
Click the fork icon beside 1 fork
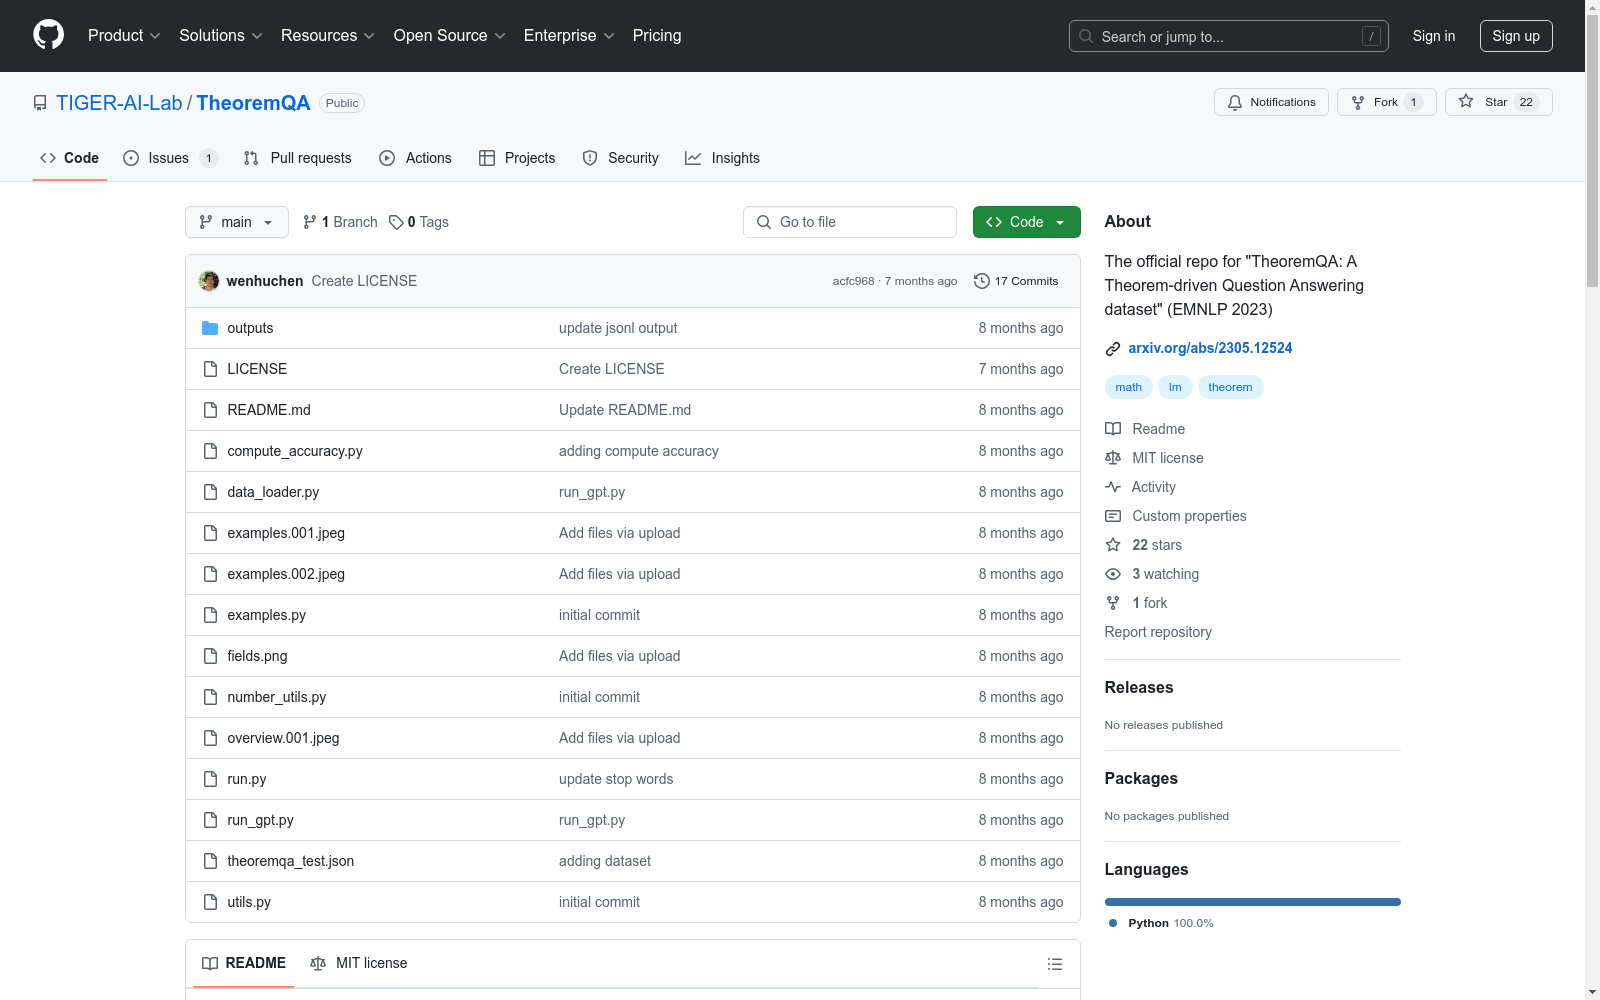[x=1113, y=603]
